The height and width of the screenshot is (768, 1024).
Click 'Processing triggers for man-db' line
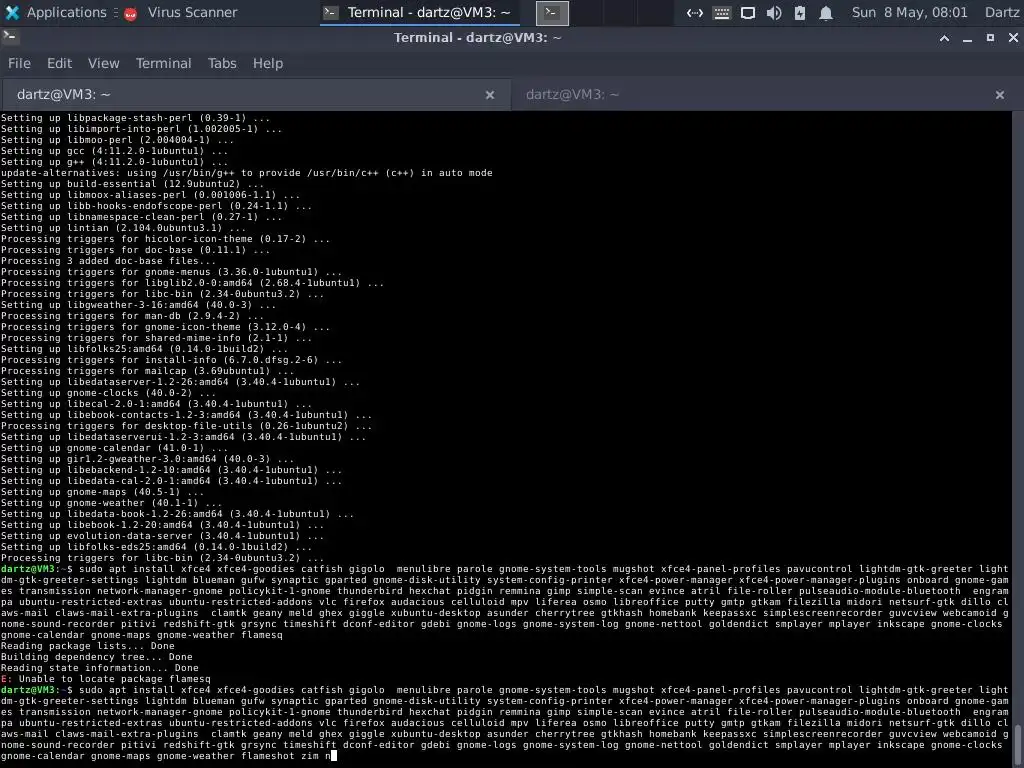[x=133, y=315]
